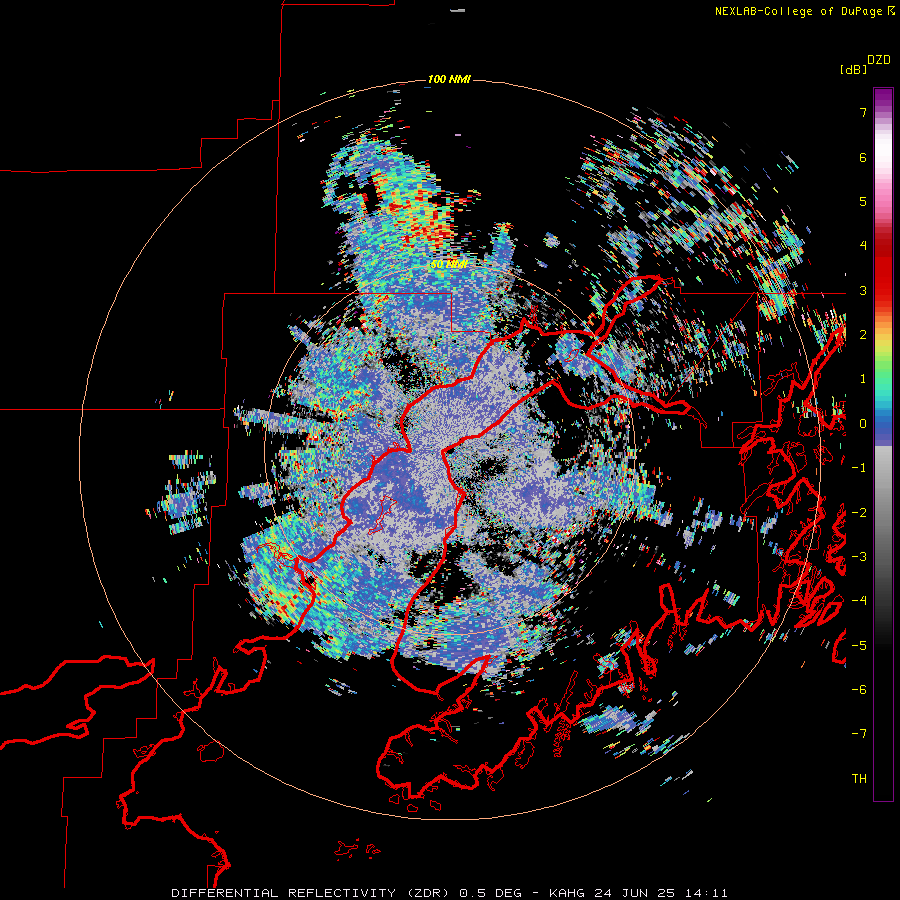Click the negative 5 dB scale label

click(x=859, y=646)
